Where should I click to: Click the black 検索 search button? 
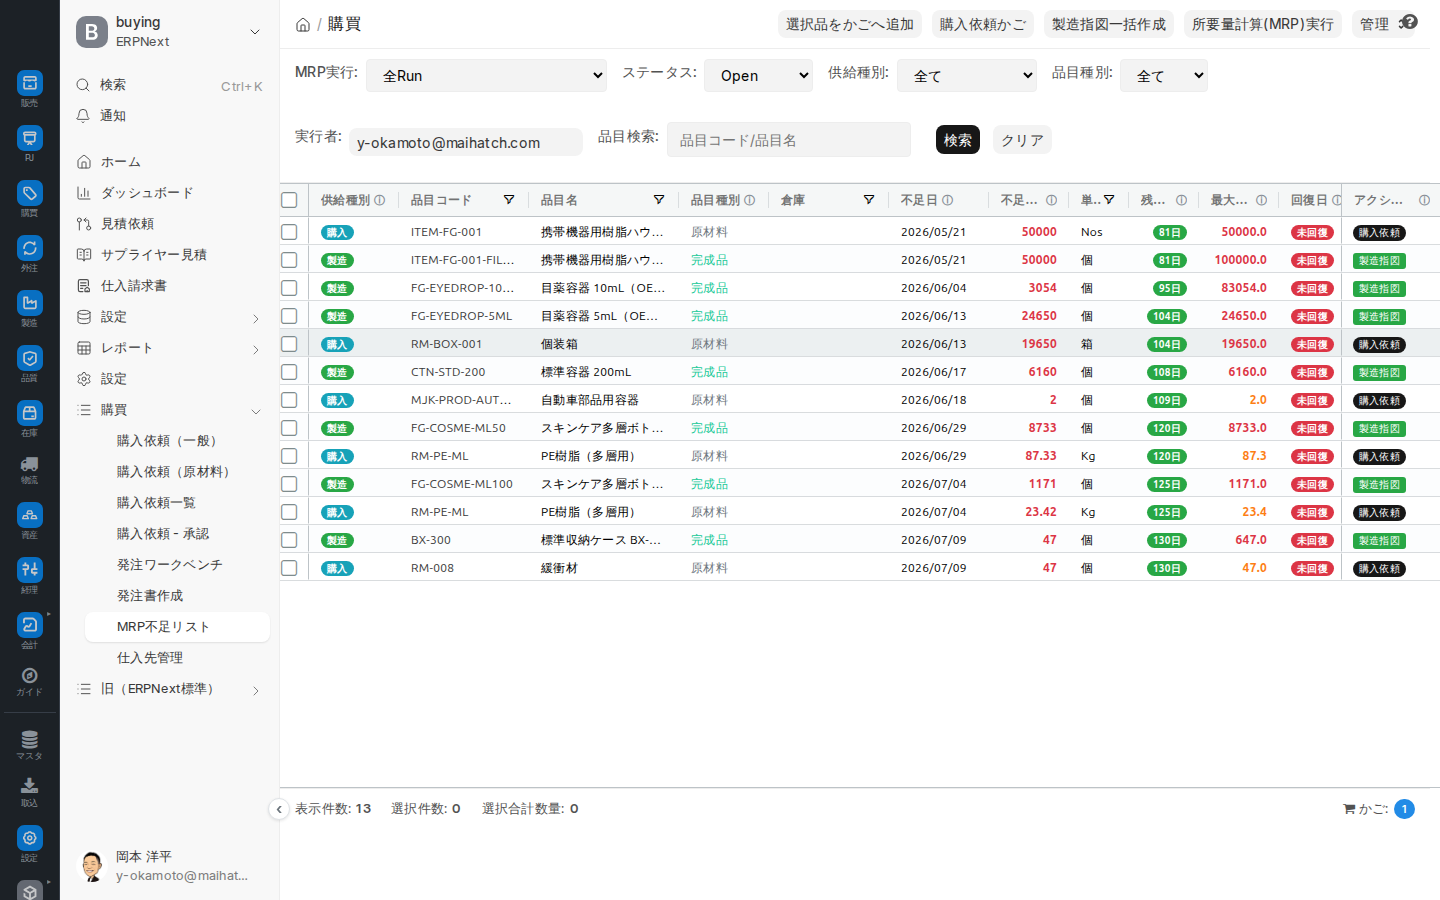[x=957, y=140]
